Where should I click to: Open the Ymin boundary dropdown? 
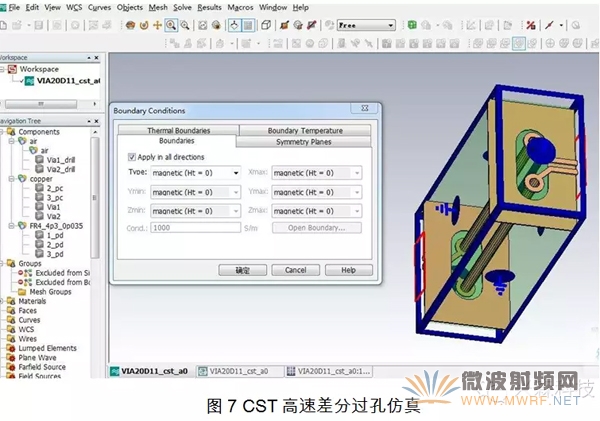tap(236, 192)
